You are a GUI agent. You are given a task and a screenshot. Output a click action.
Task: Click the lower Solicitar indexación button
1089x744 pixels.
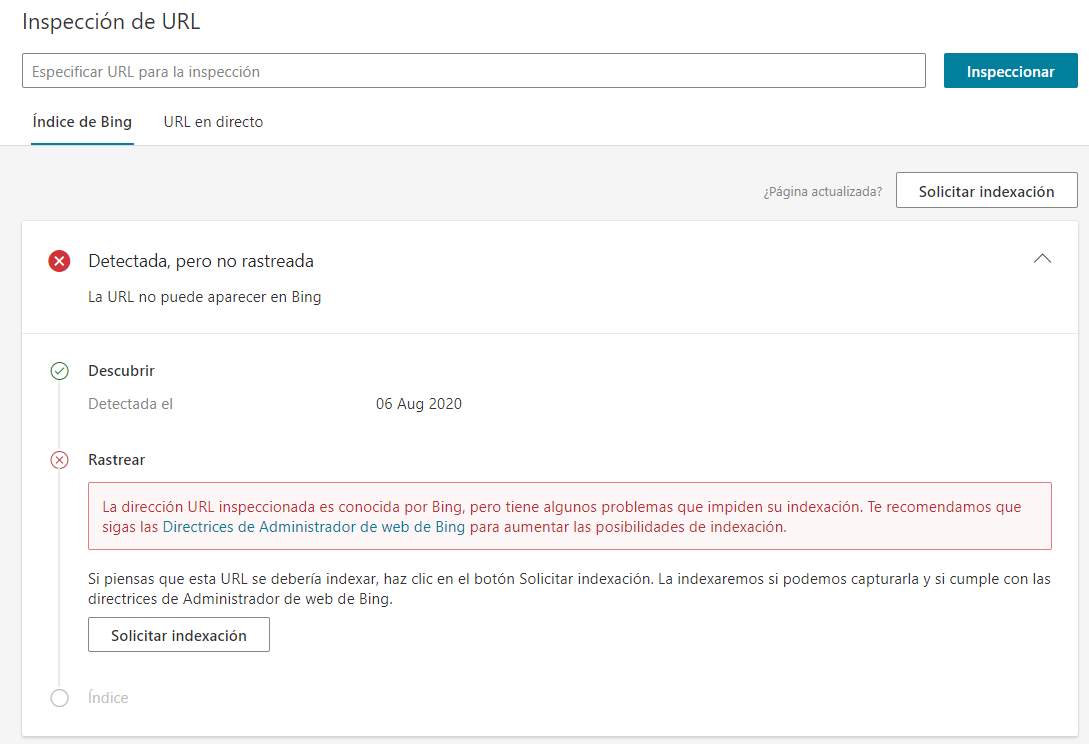tap(178, 634)
